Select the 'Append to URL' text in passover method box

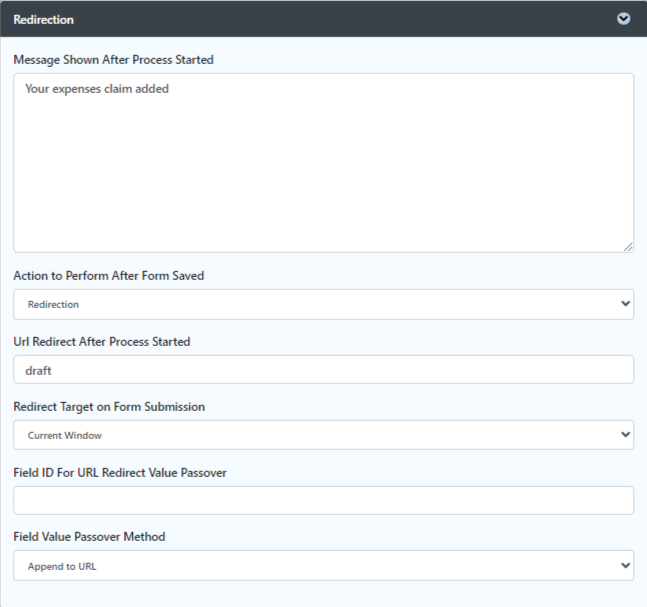tap(62, 566)
